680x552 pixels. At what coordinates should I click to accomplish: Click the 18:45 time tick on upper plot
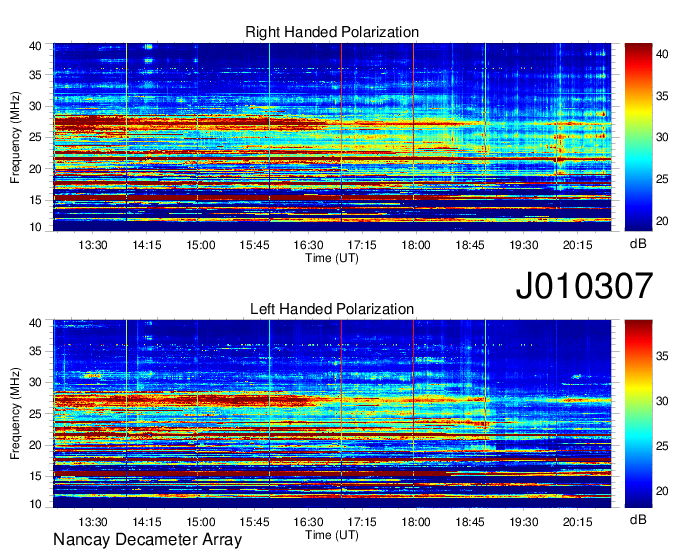[470, 245]
